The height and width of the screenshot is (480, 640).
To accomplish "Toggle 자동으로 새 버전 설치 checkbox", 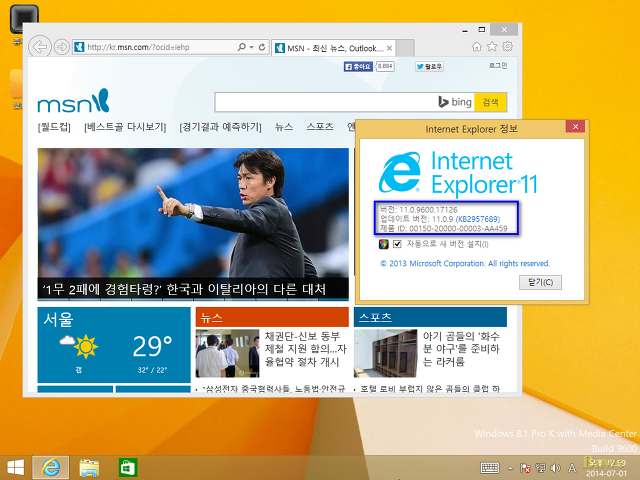I will pyautogui.click(x=397, y=244).
